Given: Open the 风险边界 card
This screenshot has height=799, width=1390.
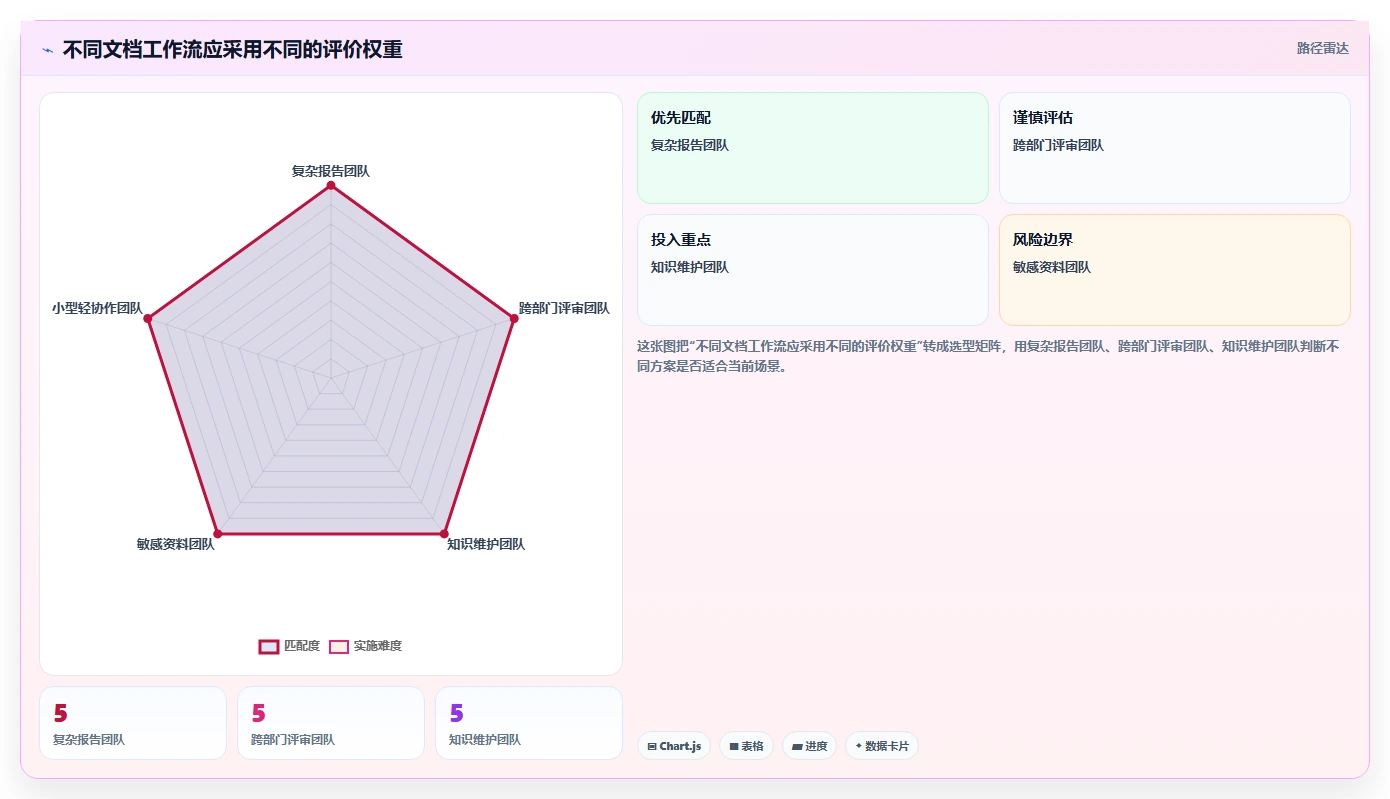Looking at the screenshot, I should [1175, 270].
